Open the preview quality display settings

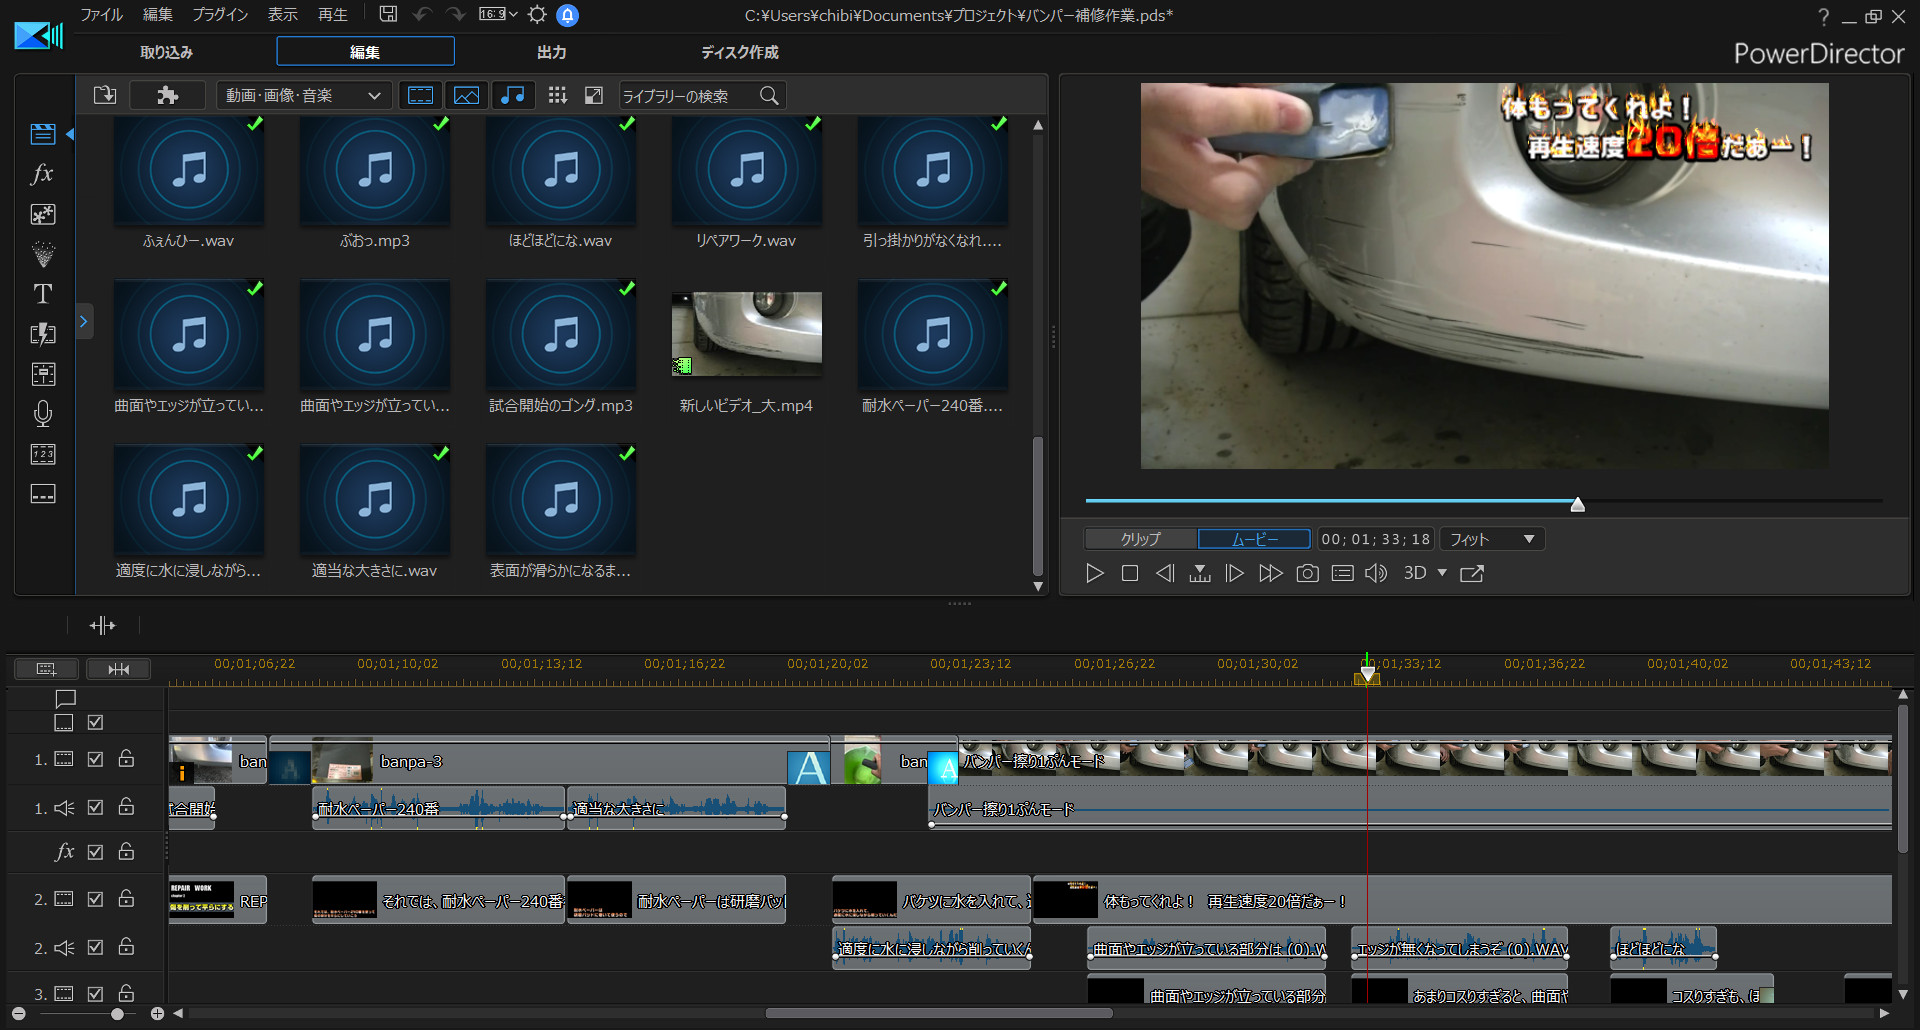coord(1343,573)
